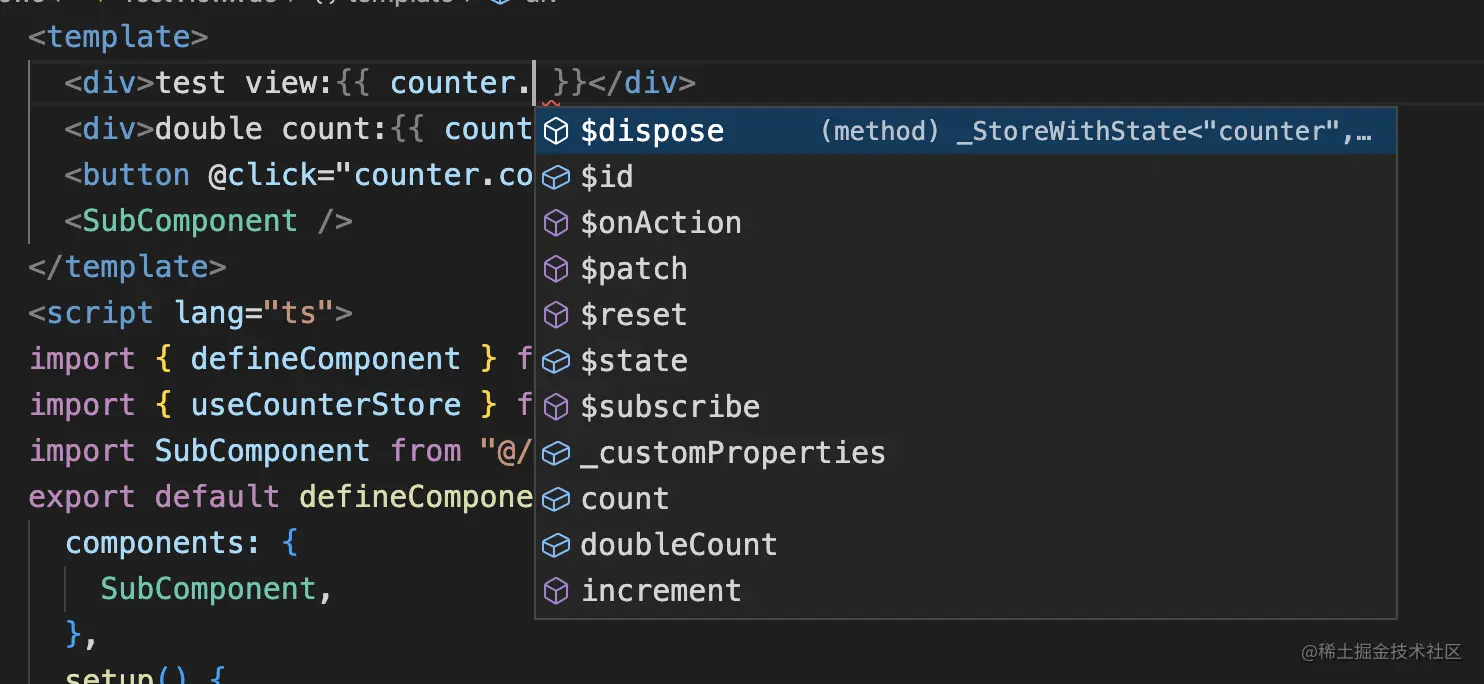Click the closing </template> tag
Image resolution: width=1484 pixels, height=684 pixels.
pos(127,267)
